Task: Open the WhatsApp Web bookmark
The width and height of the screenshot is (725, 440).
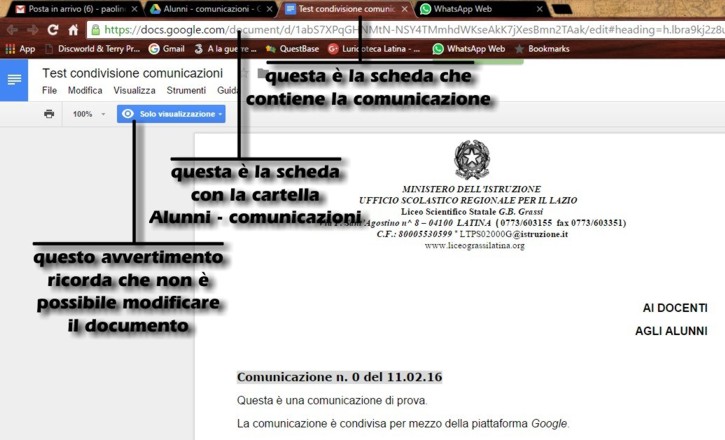Action: pyautogui.click(x=469, y=49)
